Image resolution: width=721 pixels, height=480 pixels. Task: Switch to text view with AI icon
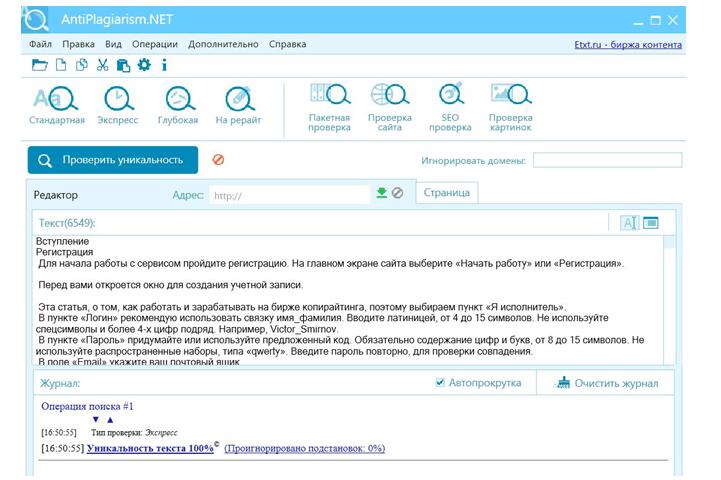tap(629, 223)
